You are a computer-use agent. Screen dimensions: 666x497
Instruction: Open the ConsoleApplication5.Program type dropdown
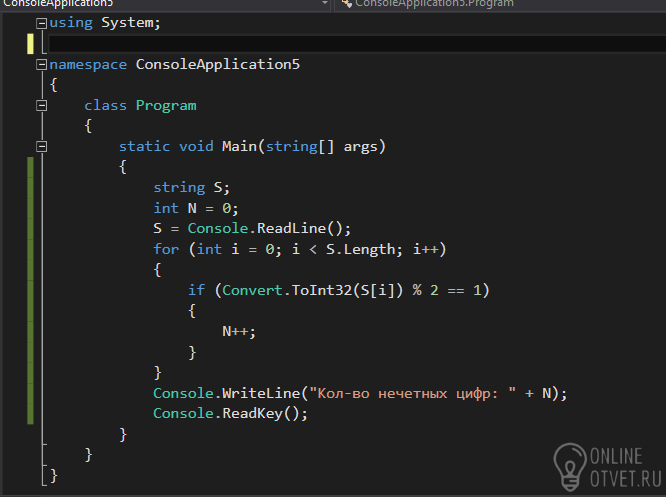pos(500,3)
